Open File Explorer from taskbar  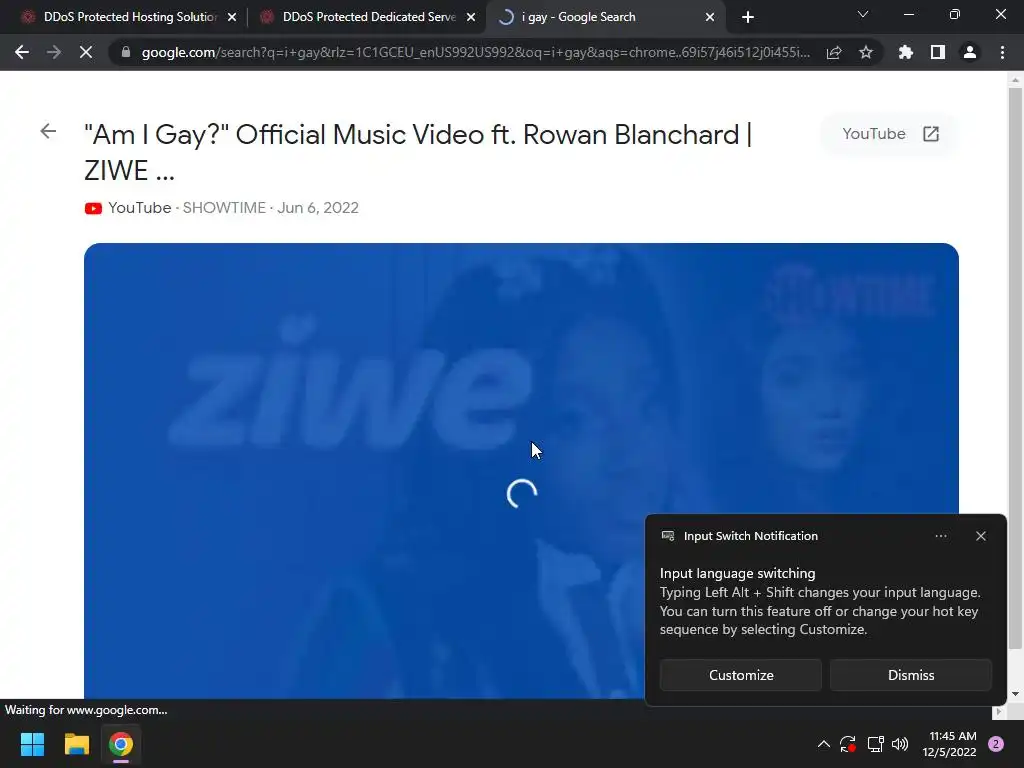click(76, 744)
